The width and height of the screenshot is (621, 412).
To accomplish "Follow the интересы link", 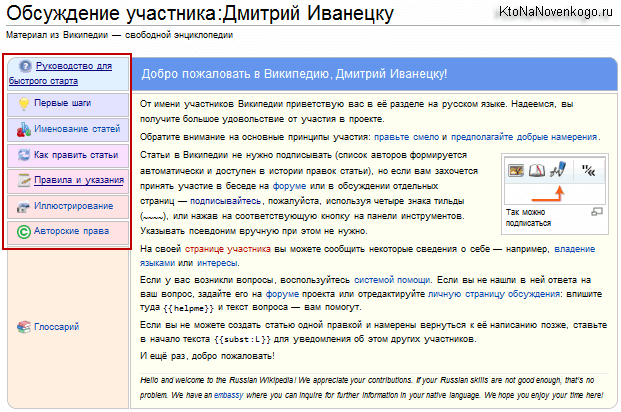I will coord(217,263).
